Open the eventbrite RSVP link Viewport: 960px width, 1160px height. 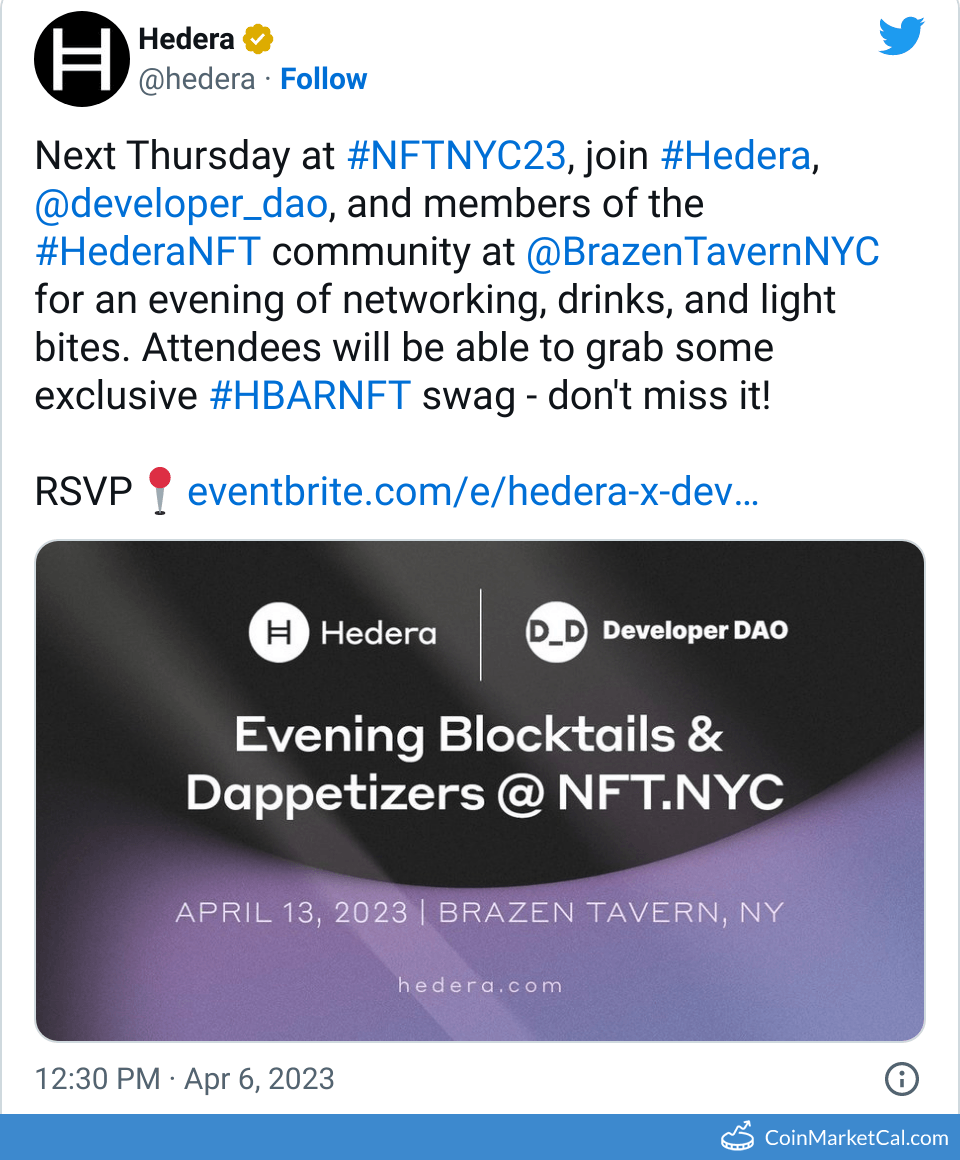[x=472, y=492]
